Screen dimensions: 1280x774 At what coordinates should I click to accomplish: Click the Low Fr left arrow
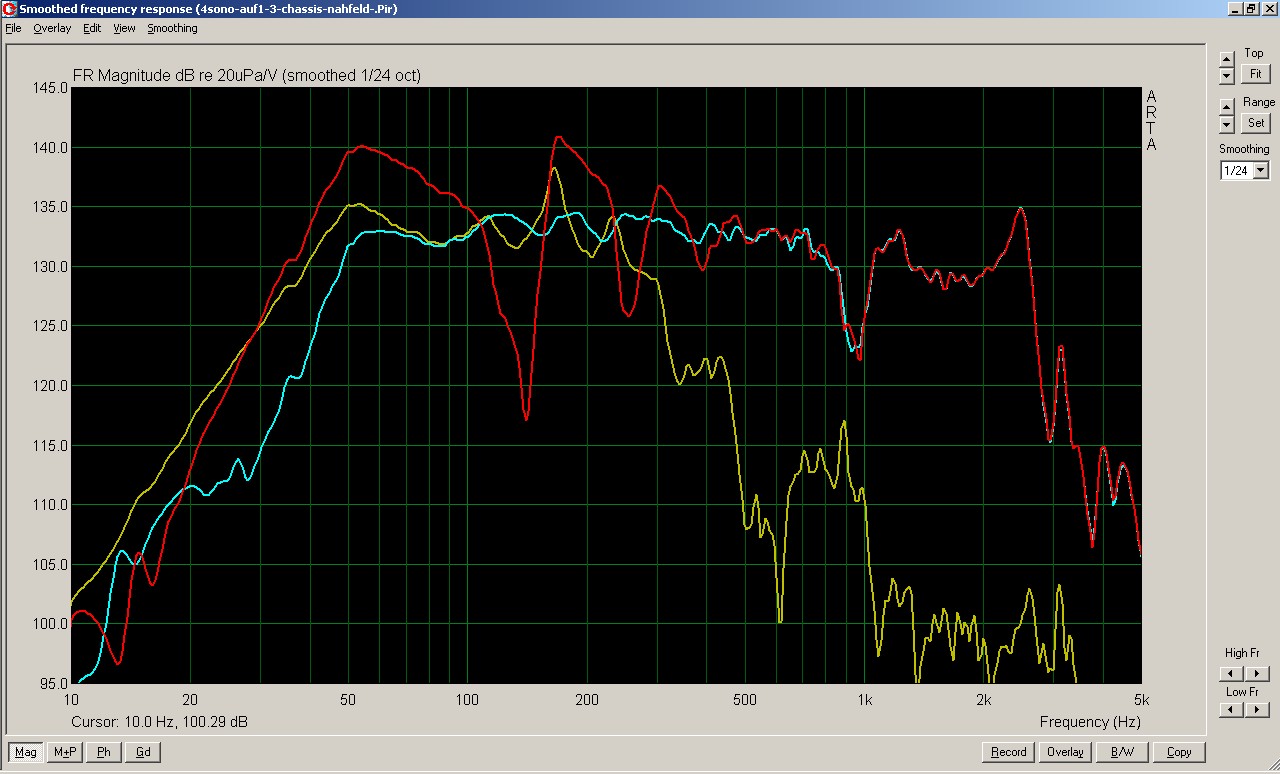coord(1231,709)
